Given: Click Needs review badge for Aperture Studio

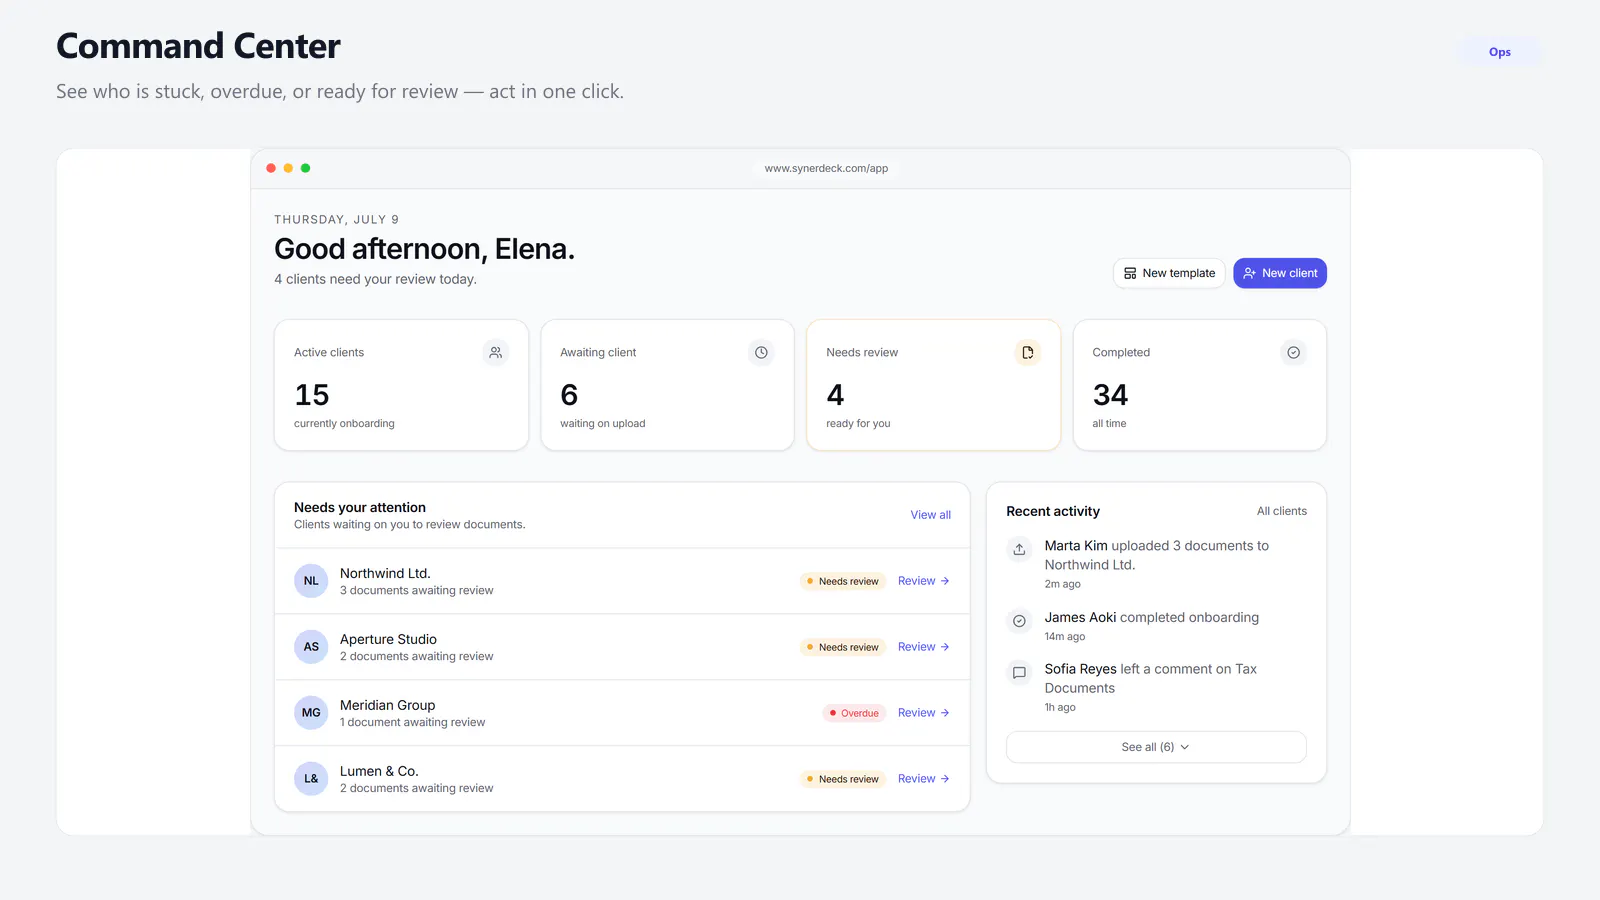Looking at the screenshot, I should 843,647.
